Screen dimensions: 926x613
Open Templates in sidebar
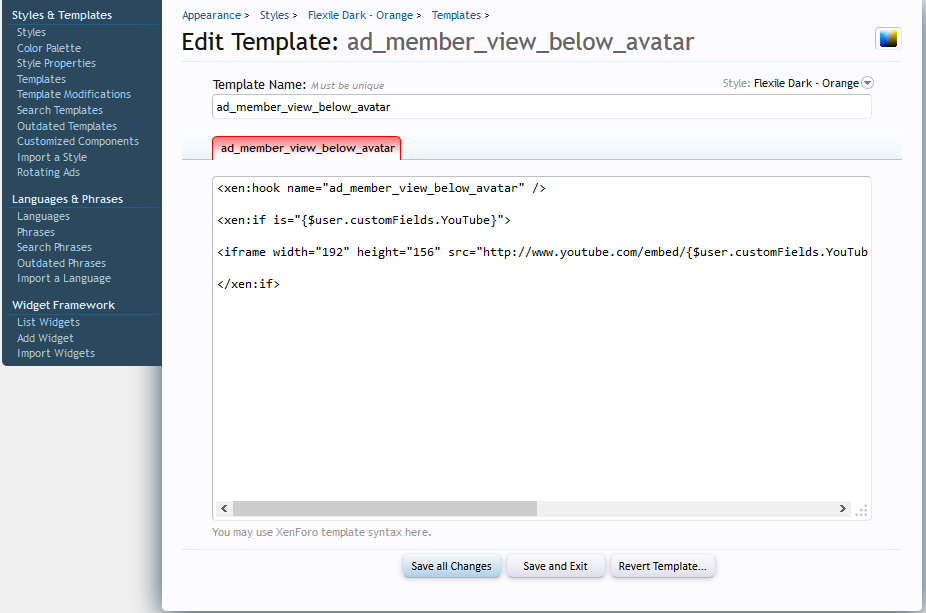click(41, 79)
